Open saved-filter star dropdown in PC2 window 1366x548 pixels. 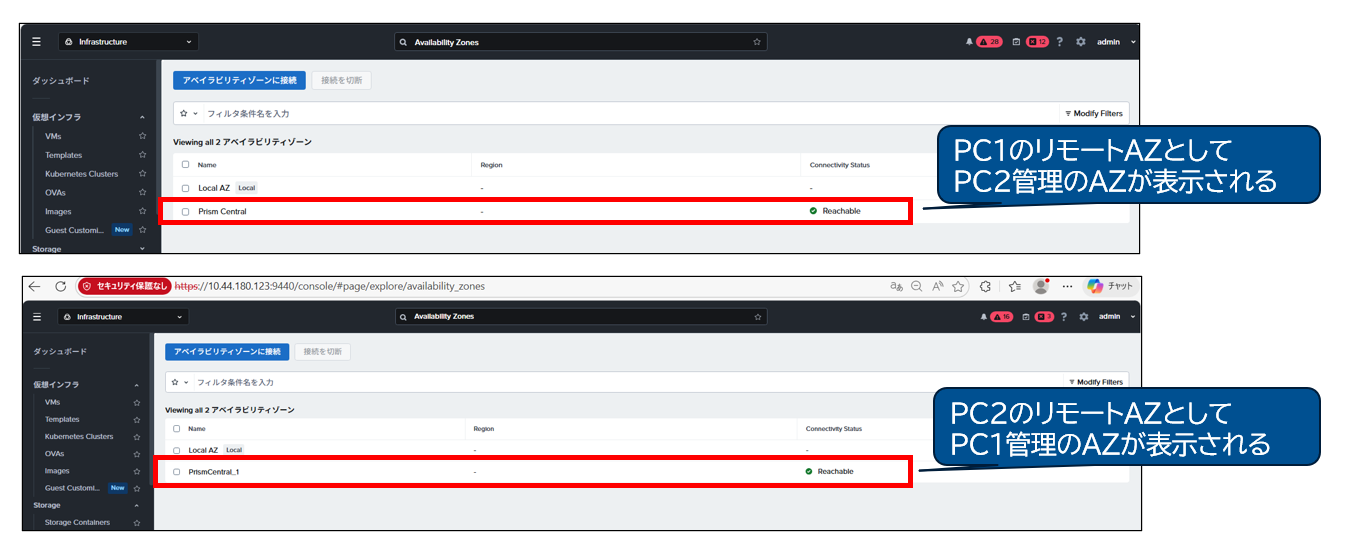click(179, 382)
